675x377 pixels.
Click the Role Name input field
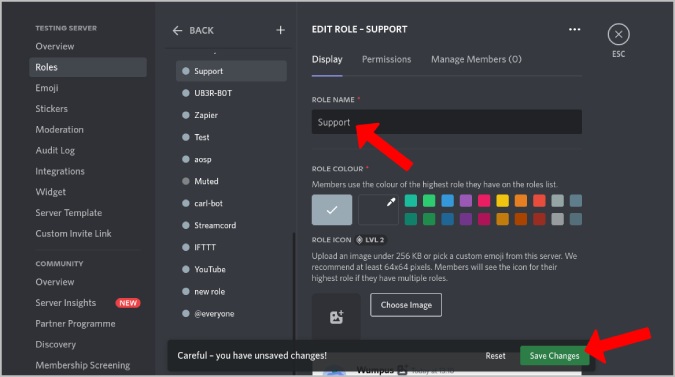[447, 122]
